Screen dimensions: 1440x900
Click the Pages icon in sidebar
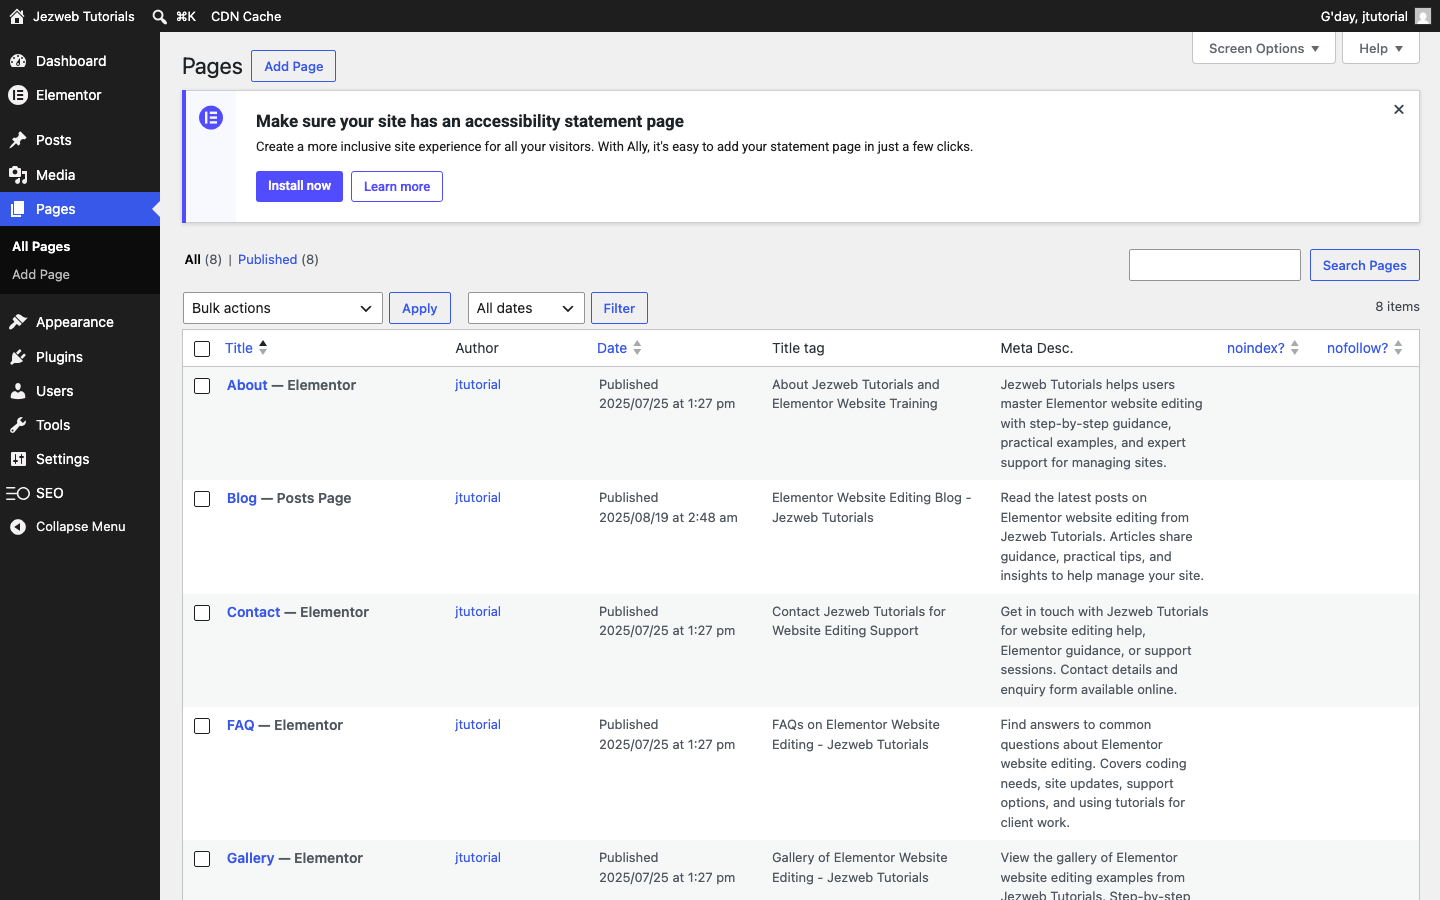pos(18,209)
